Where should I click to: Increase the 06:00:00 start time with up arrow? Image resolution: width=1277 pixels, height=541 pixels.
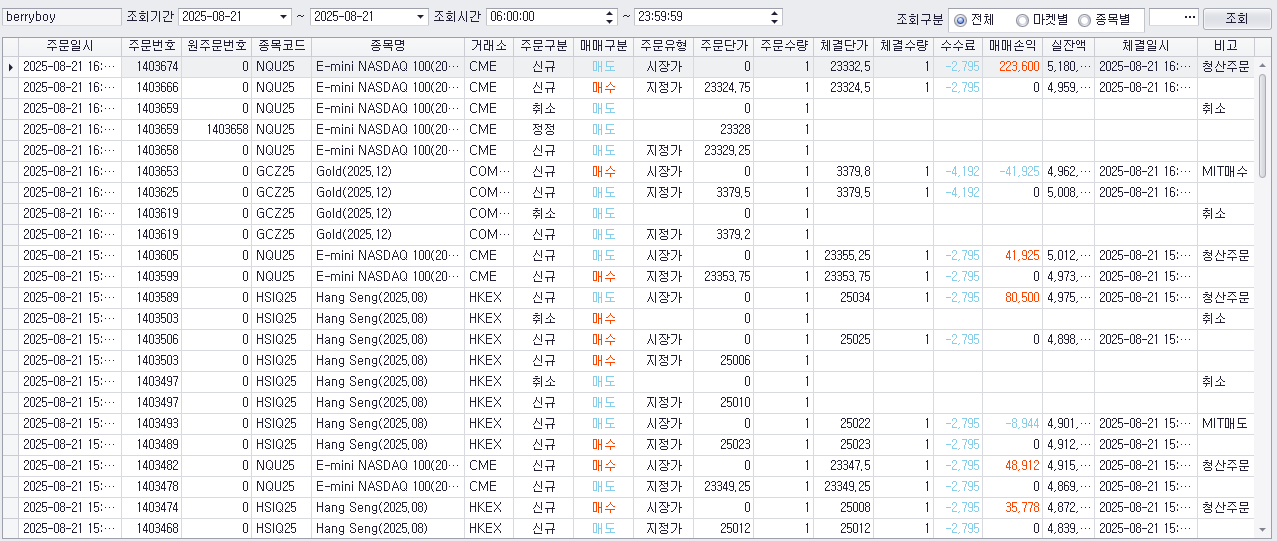[611, 13]
